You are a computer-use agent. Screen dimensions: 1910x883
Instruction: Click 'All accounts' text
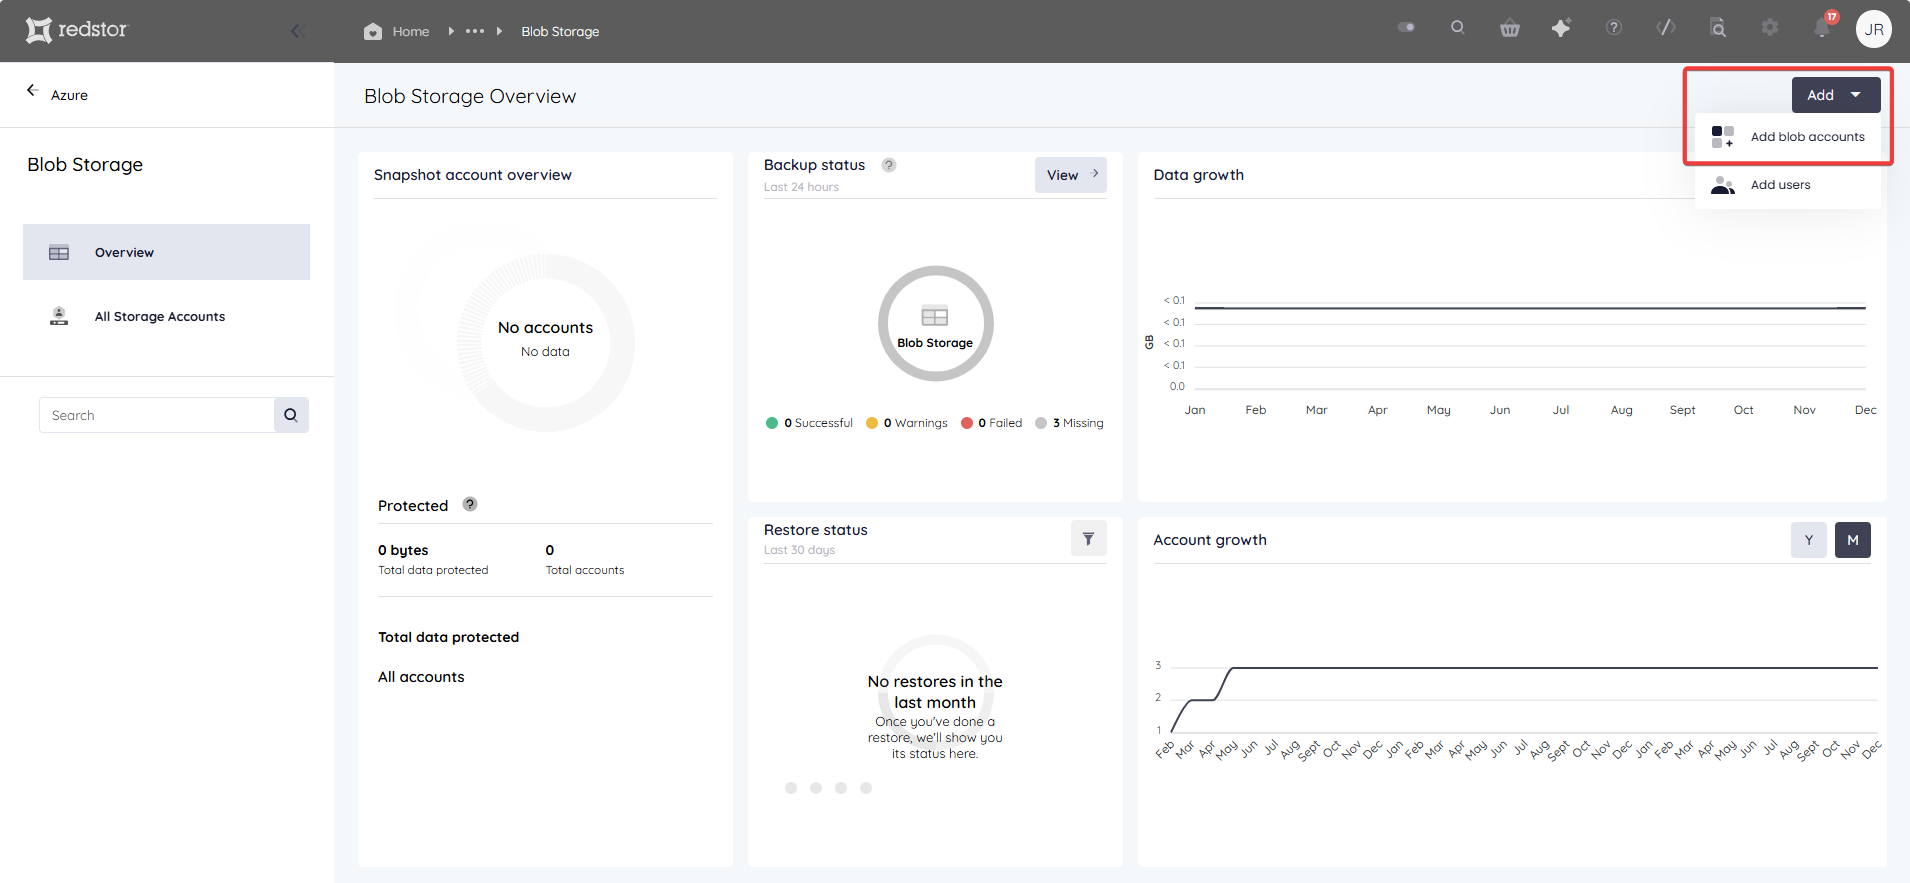(x=421, y=677)
